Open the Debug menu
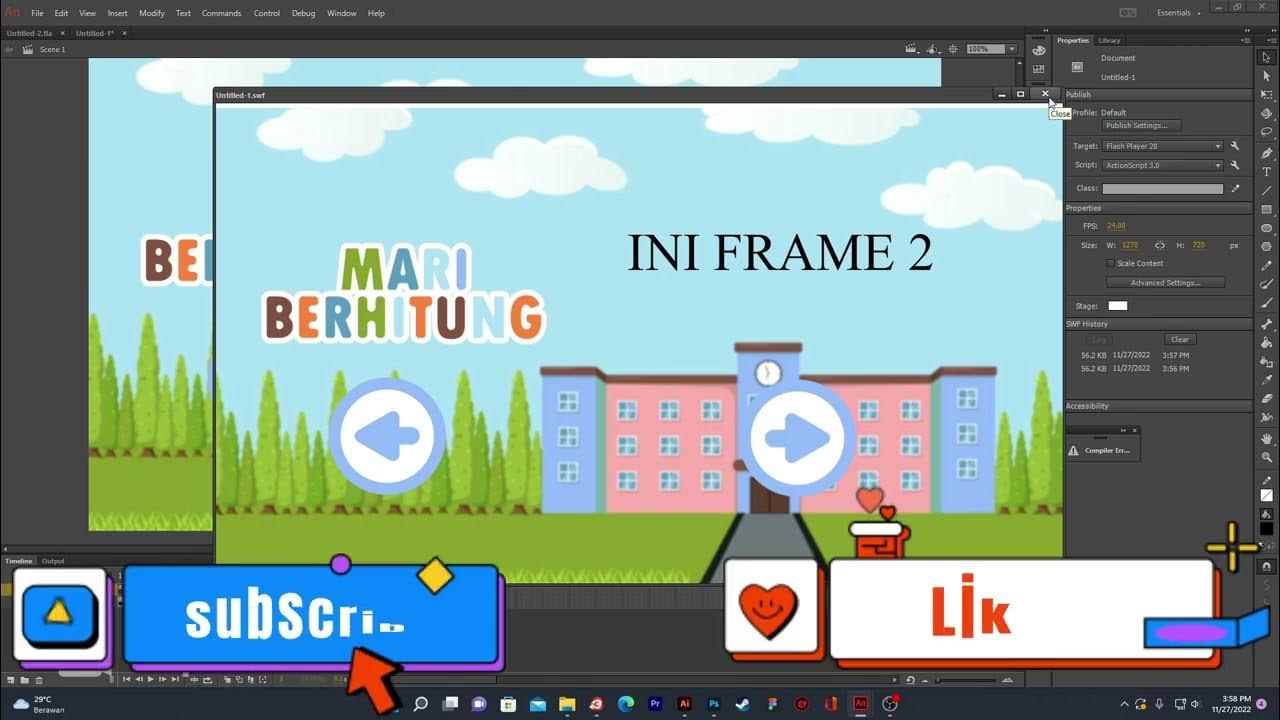The width and height of the screenshot is (1280, 720). coord(303,13)
